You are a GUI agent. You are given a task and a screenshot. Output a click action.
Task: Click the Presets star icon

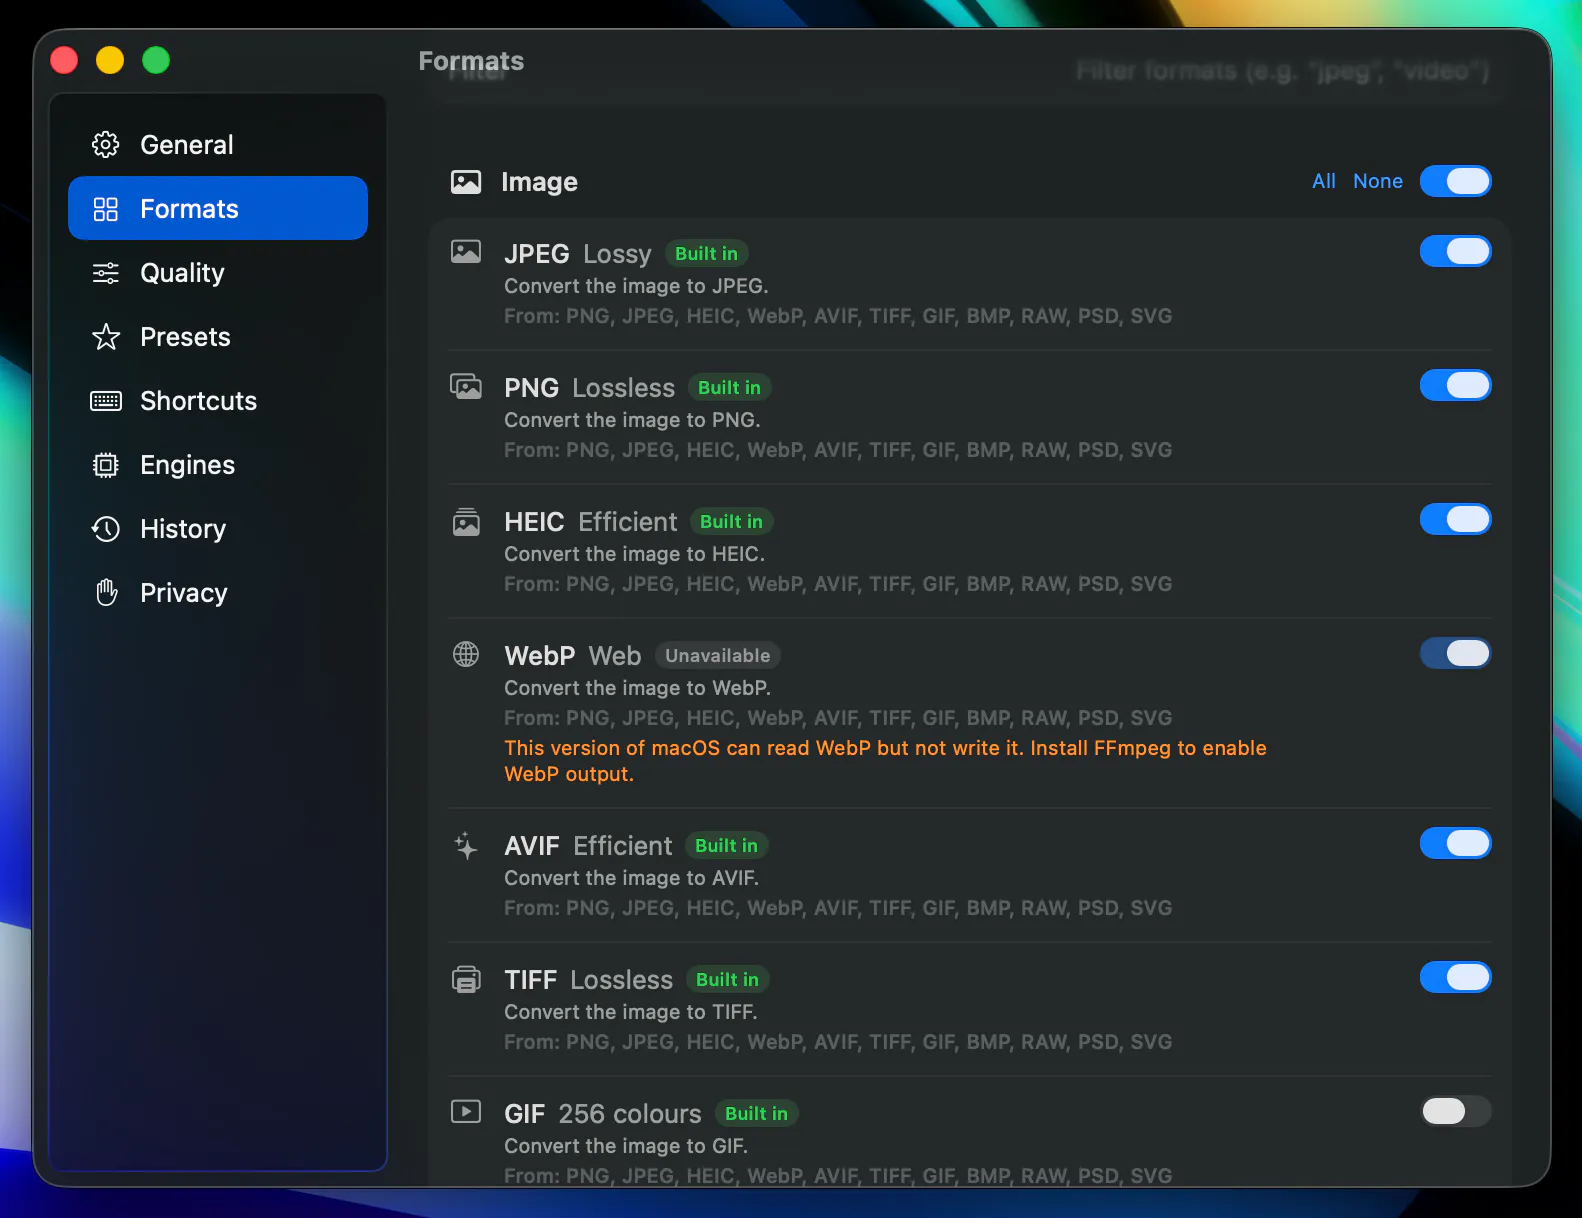tap(106, 337)
